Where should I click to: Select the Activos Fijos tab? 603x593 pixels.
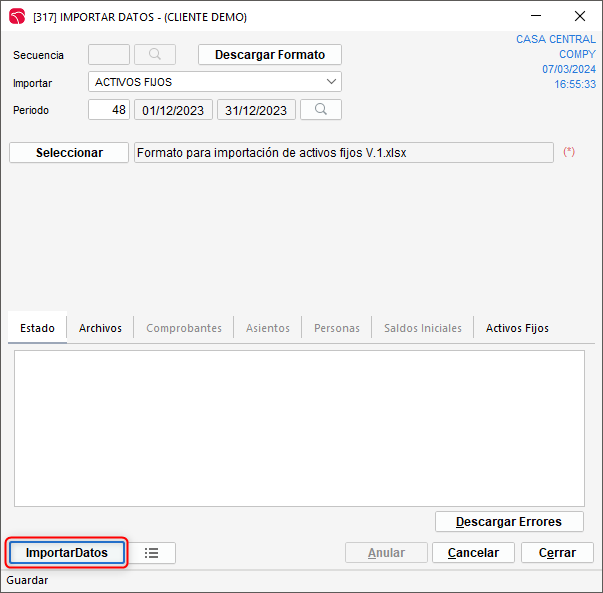coord(517,328)
